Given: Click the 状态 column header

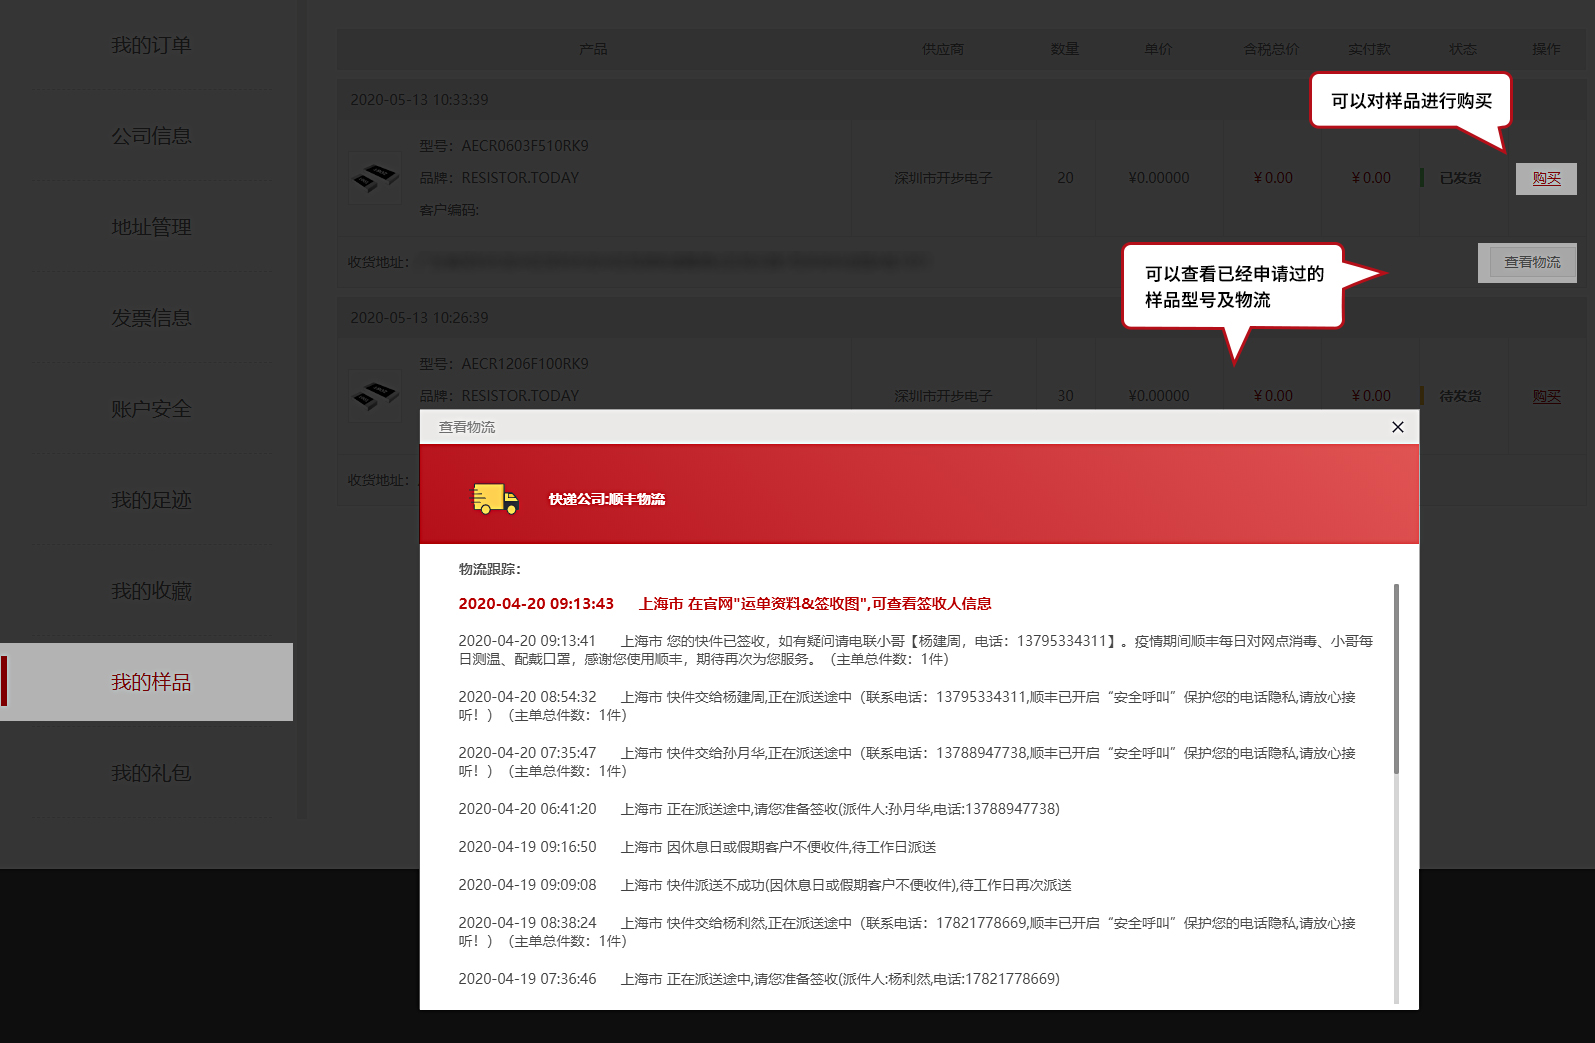Looking at the screenshot, I should tap(1462, 49).
